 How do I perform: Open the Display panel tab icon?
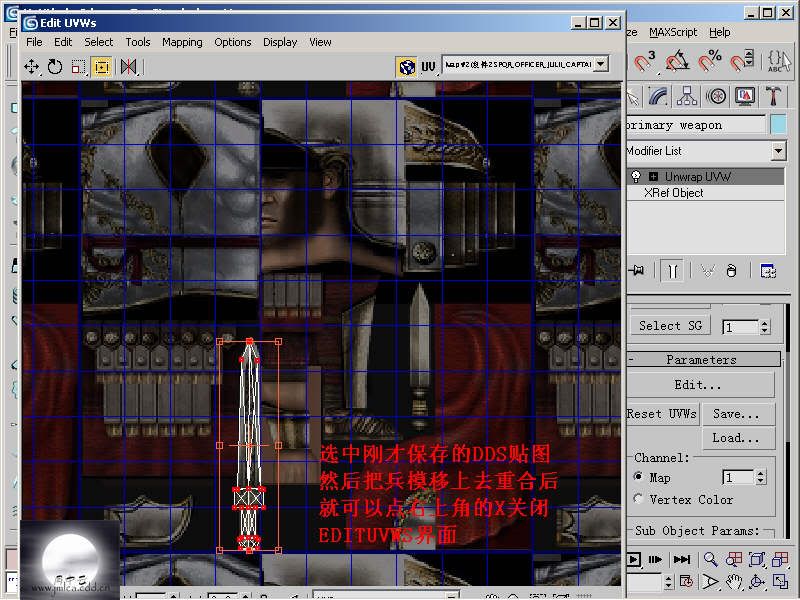744,96
